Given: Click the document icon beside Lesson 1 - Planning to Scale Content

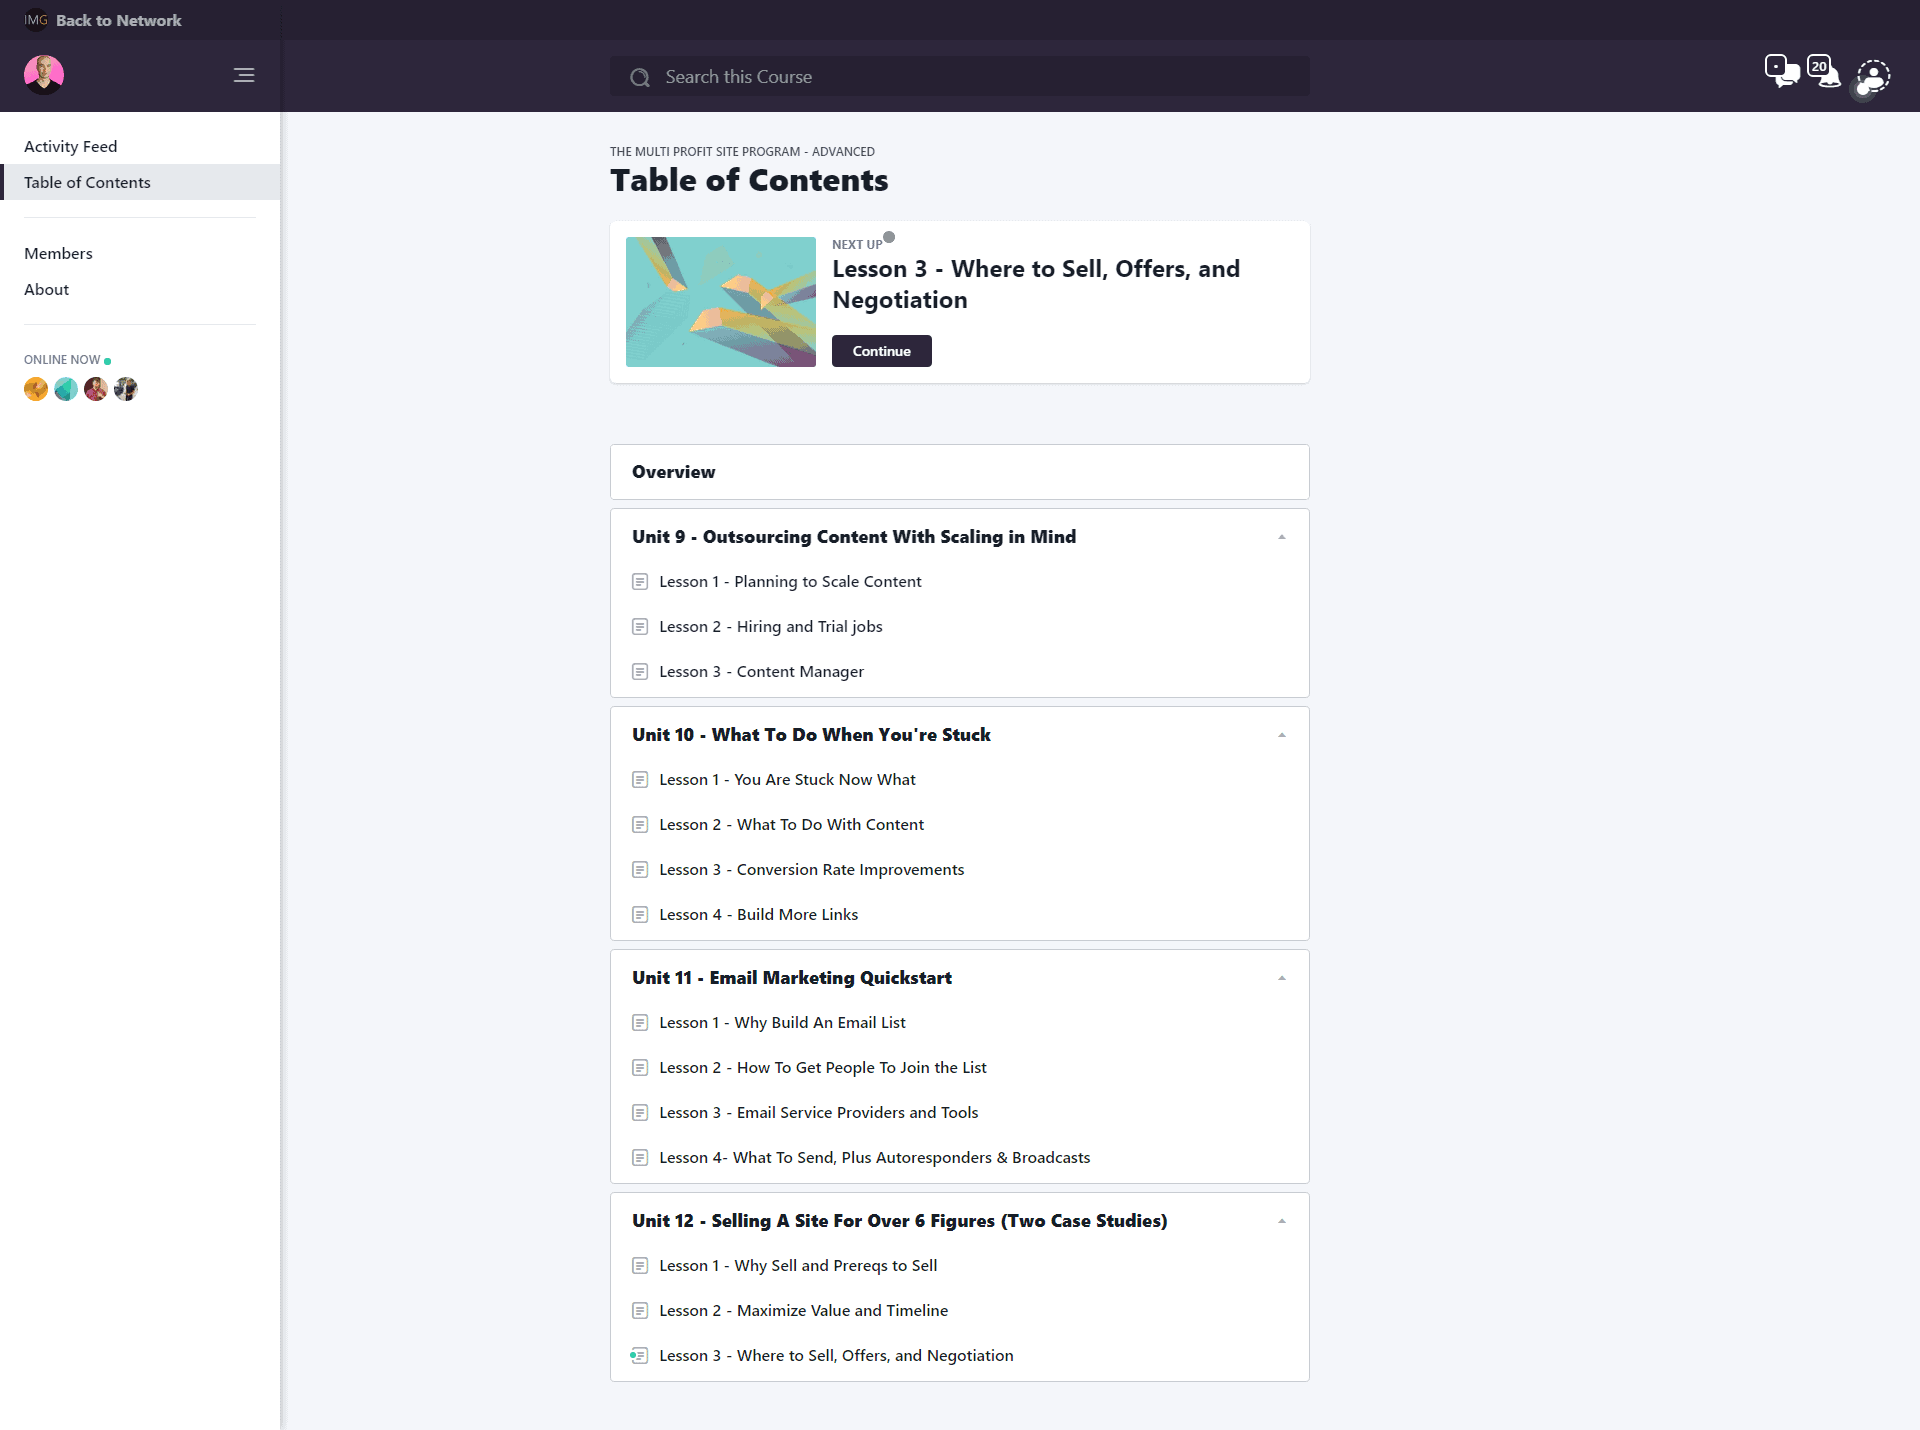Looking at the screenshot, I should coord(640,581).
